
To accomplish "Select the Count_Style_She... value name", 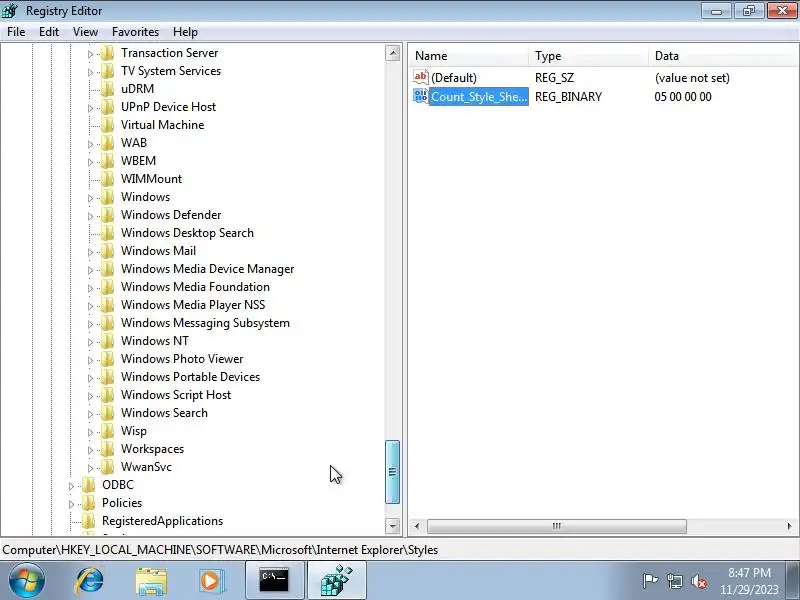I will (x=479, y=96).
